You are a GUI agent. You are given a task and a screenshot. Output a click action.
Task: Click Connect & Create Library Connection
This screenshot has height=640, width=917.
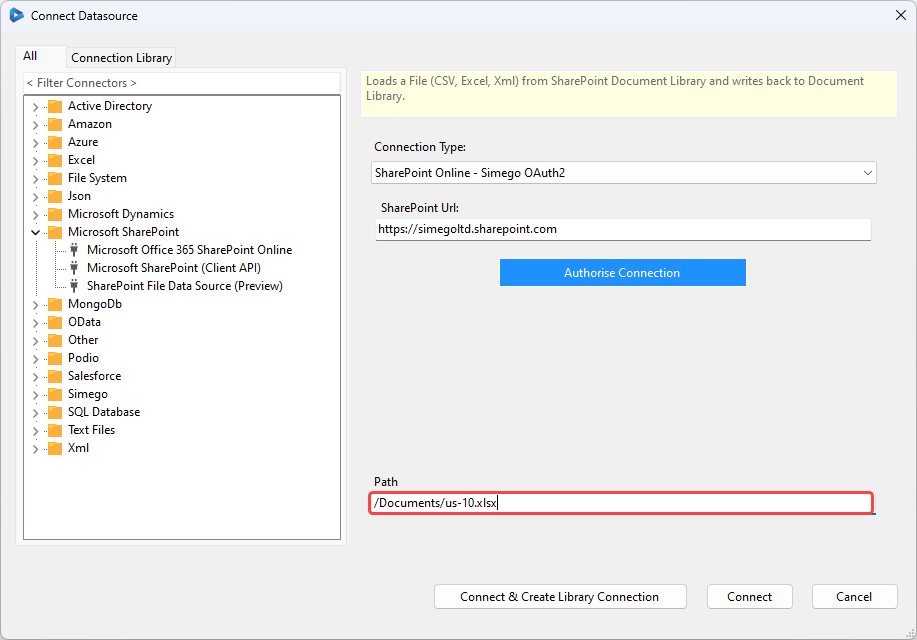click(x=559, y=596)
